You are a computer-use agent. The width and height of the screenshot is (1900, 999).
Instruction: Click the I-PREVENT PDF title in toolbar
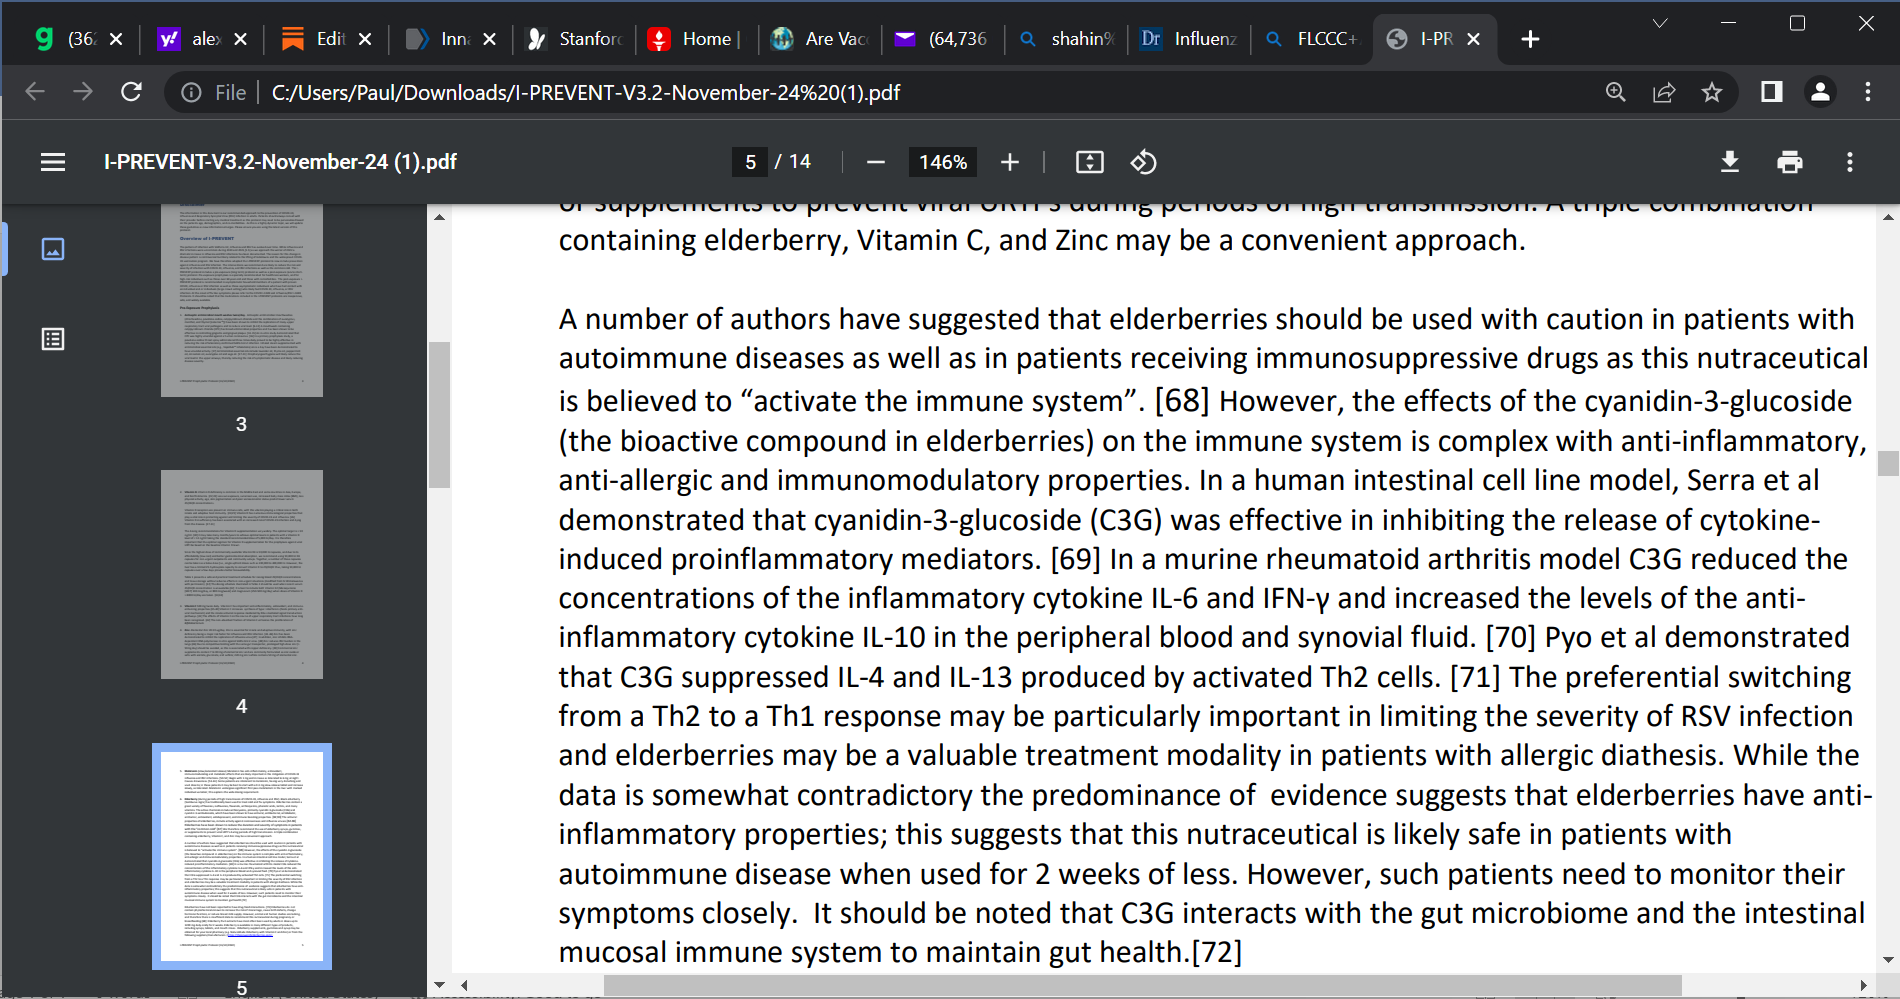(x=280, y=162)
